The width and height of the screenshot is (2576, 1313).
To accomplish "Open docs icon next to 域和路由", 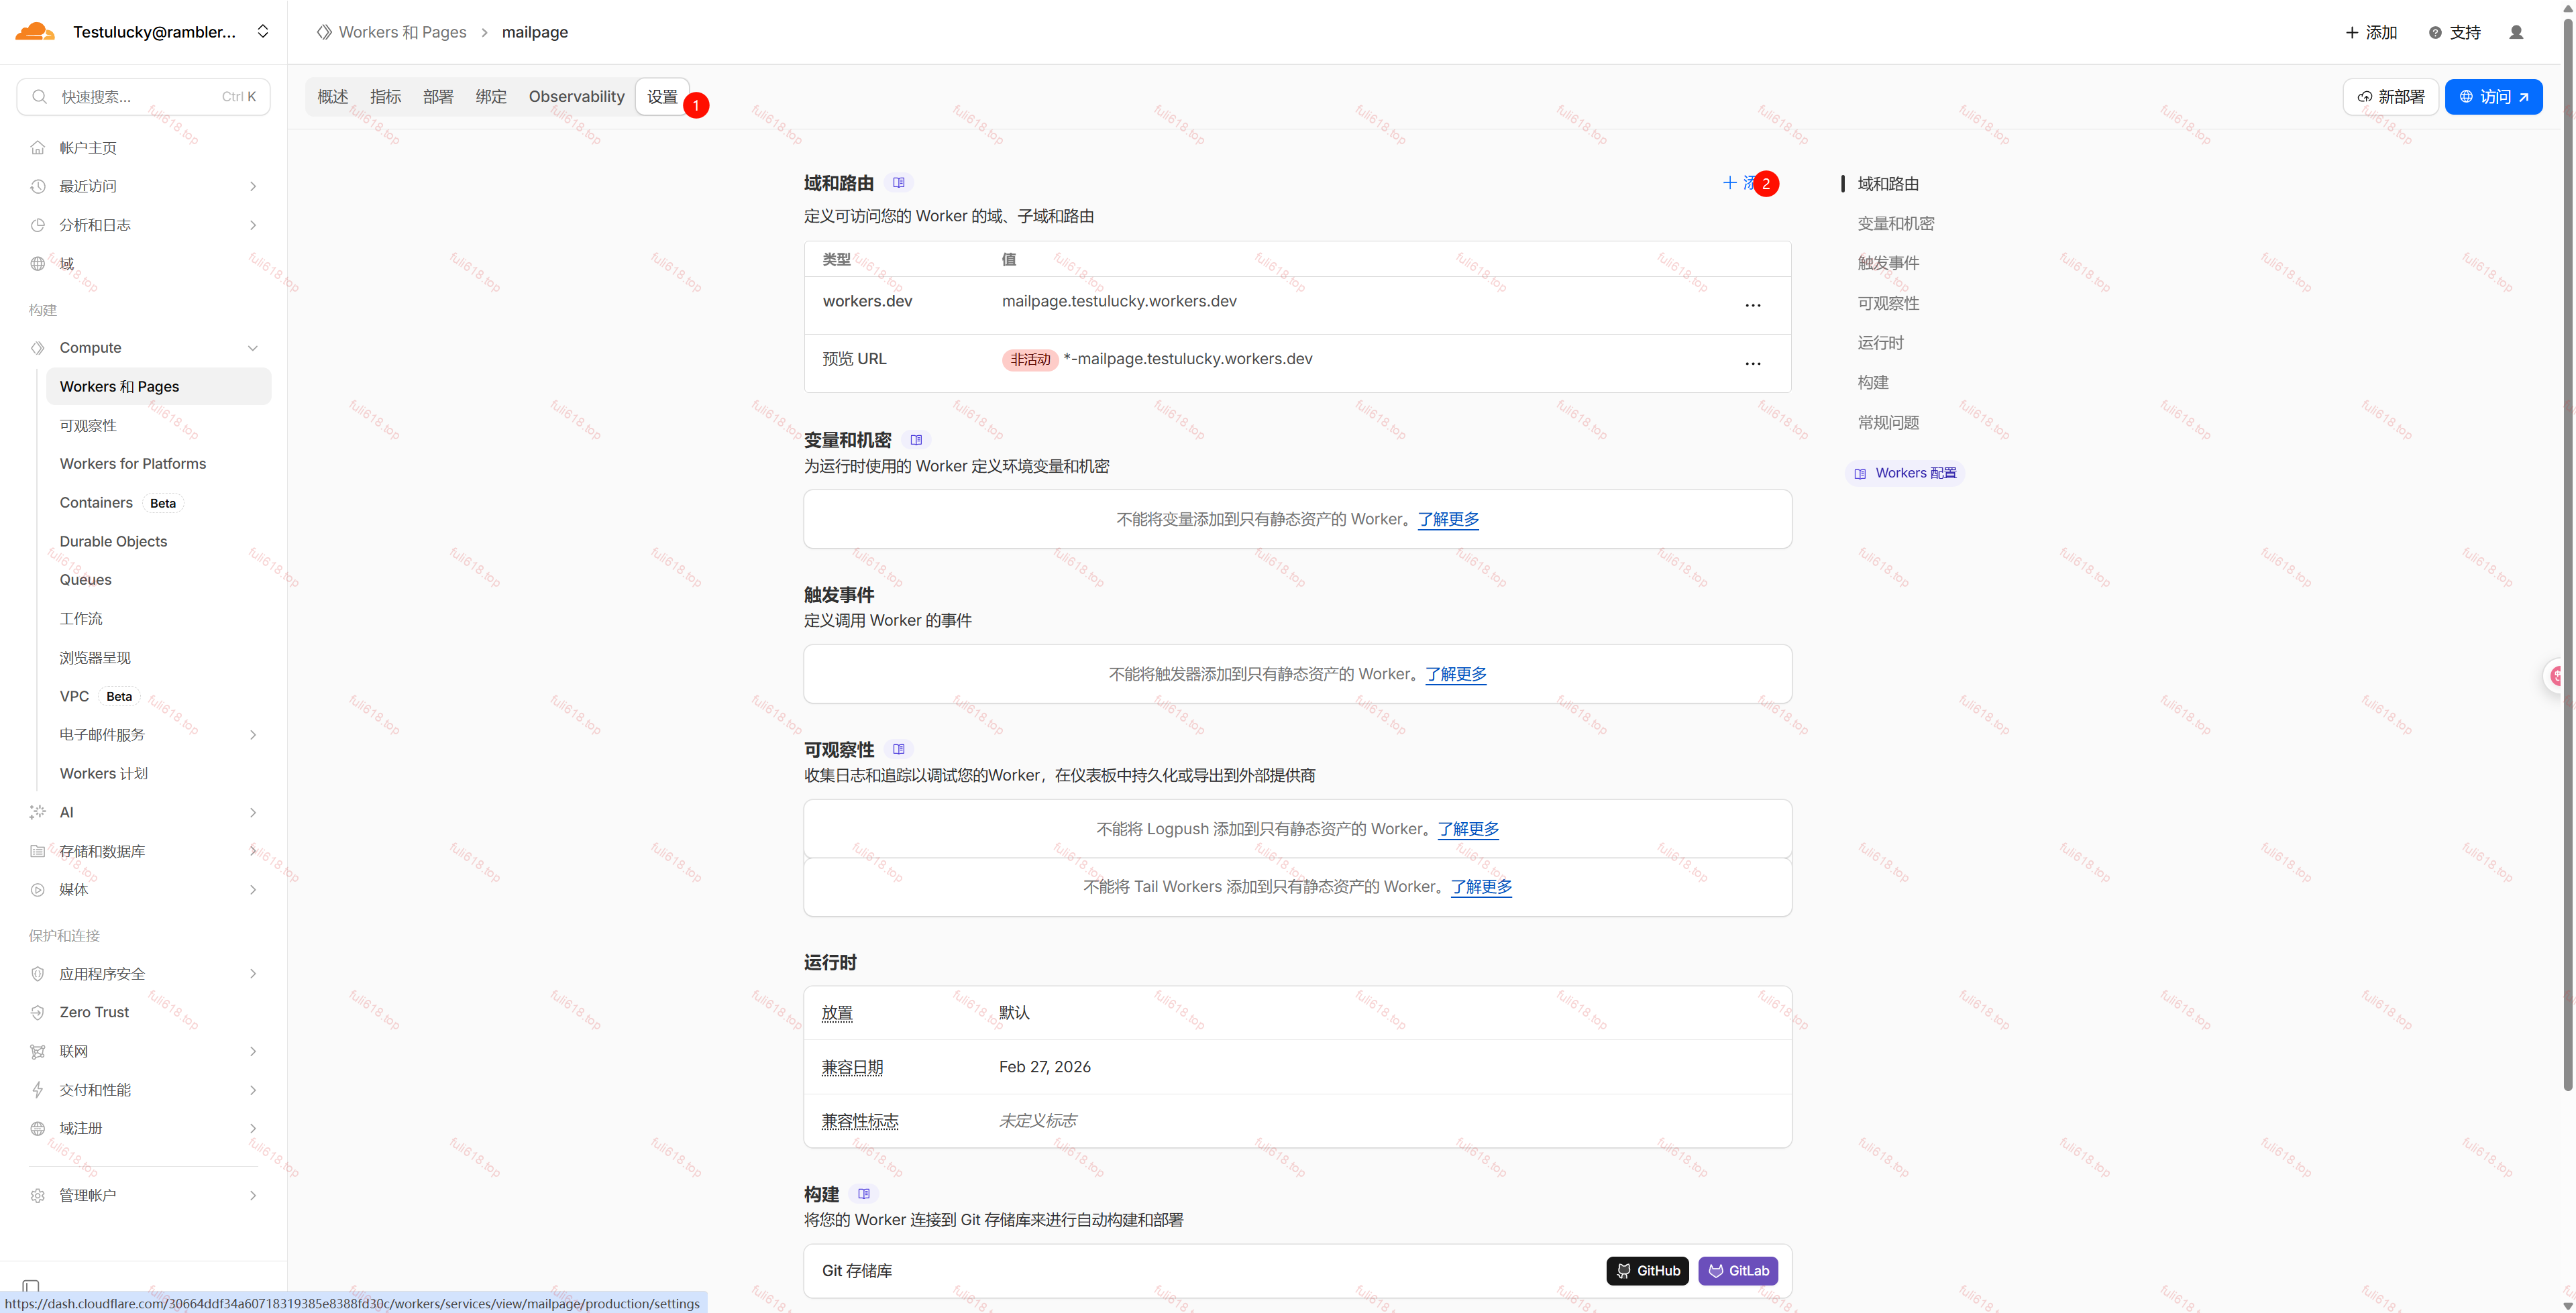I will click(899, 183).
